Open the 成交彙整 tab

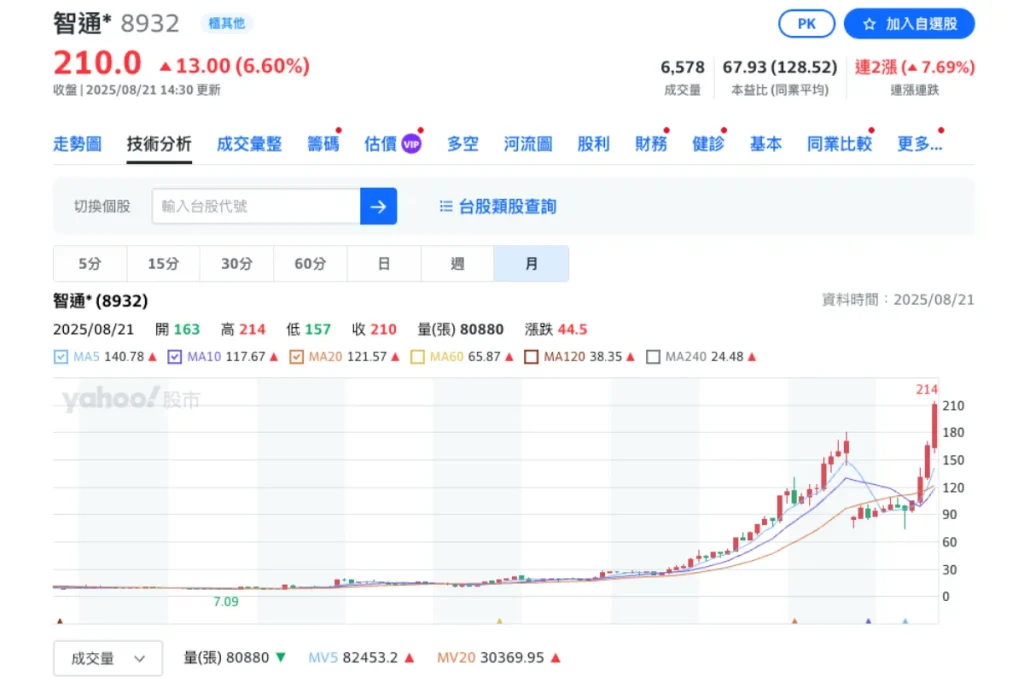click(x=249, y=144)
